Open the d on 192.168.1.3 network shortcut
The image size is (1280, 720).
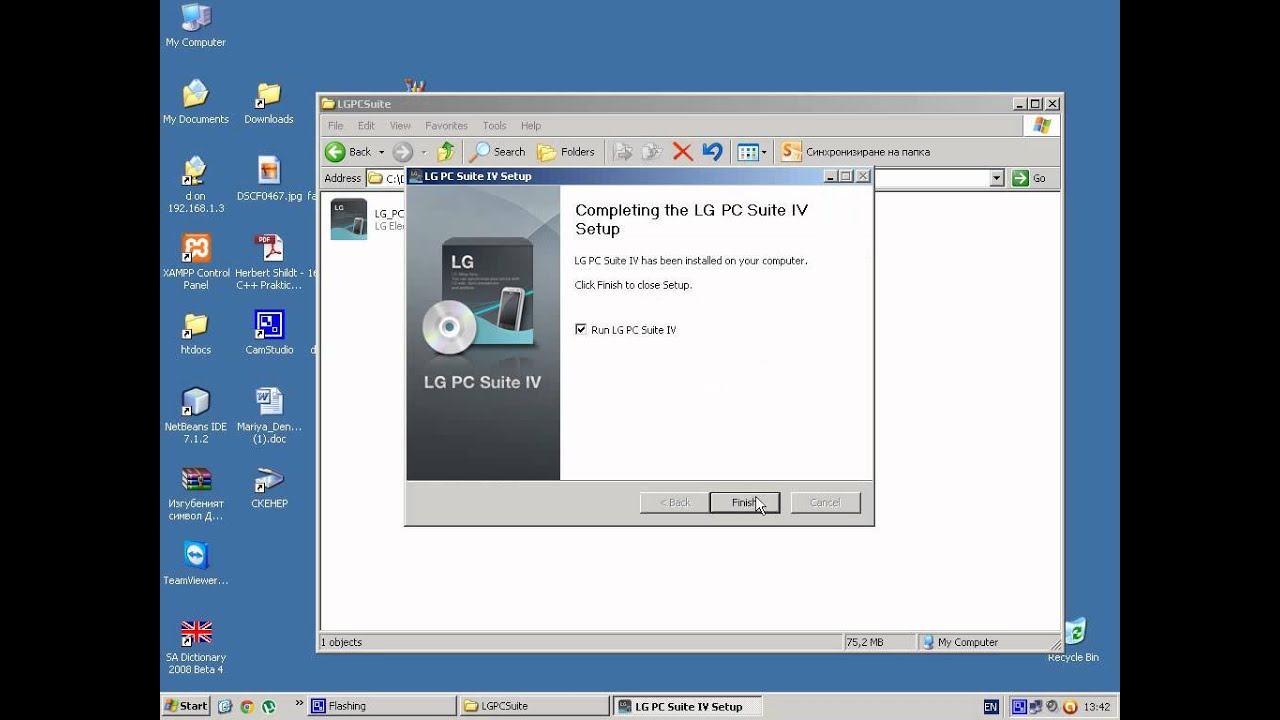pos(195,184)
